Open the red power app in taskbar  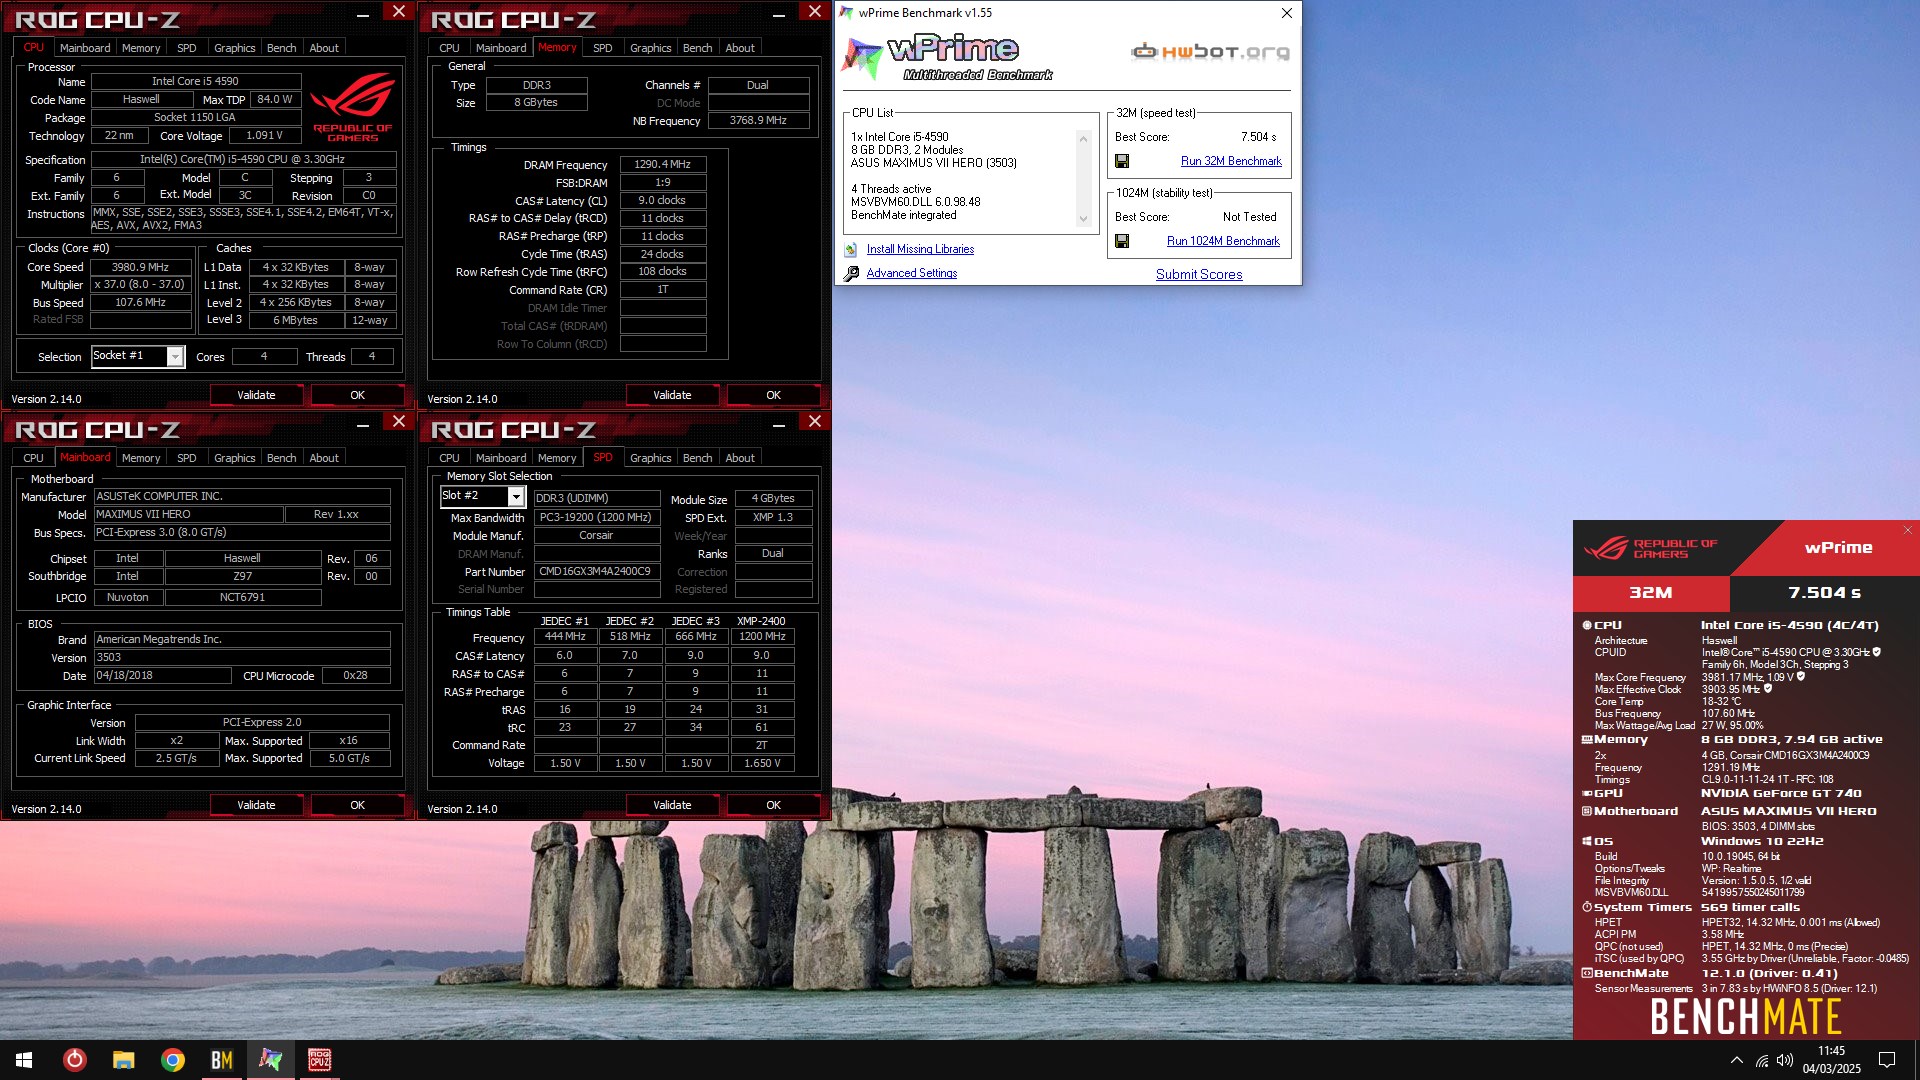pos(74,1060)
